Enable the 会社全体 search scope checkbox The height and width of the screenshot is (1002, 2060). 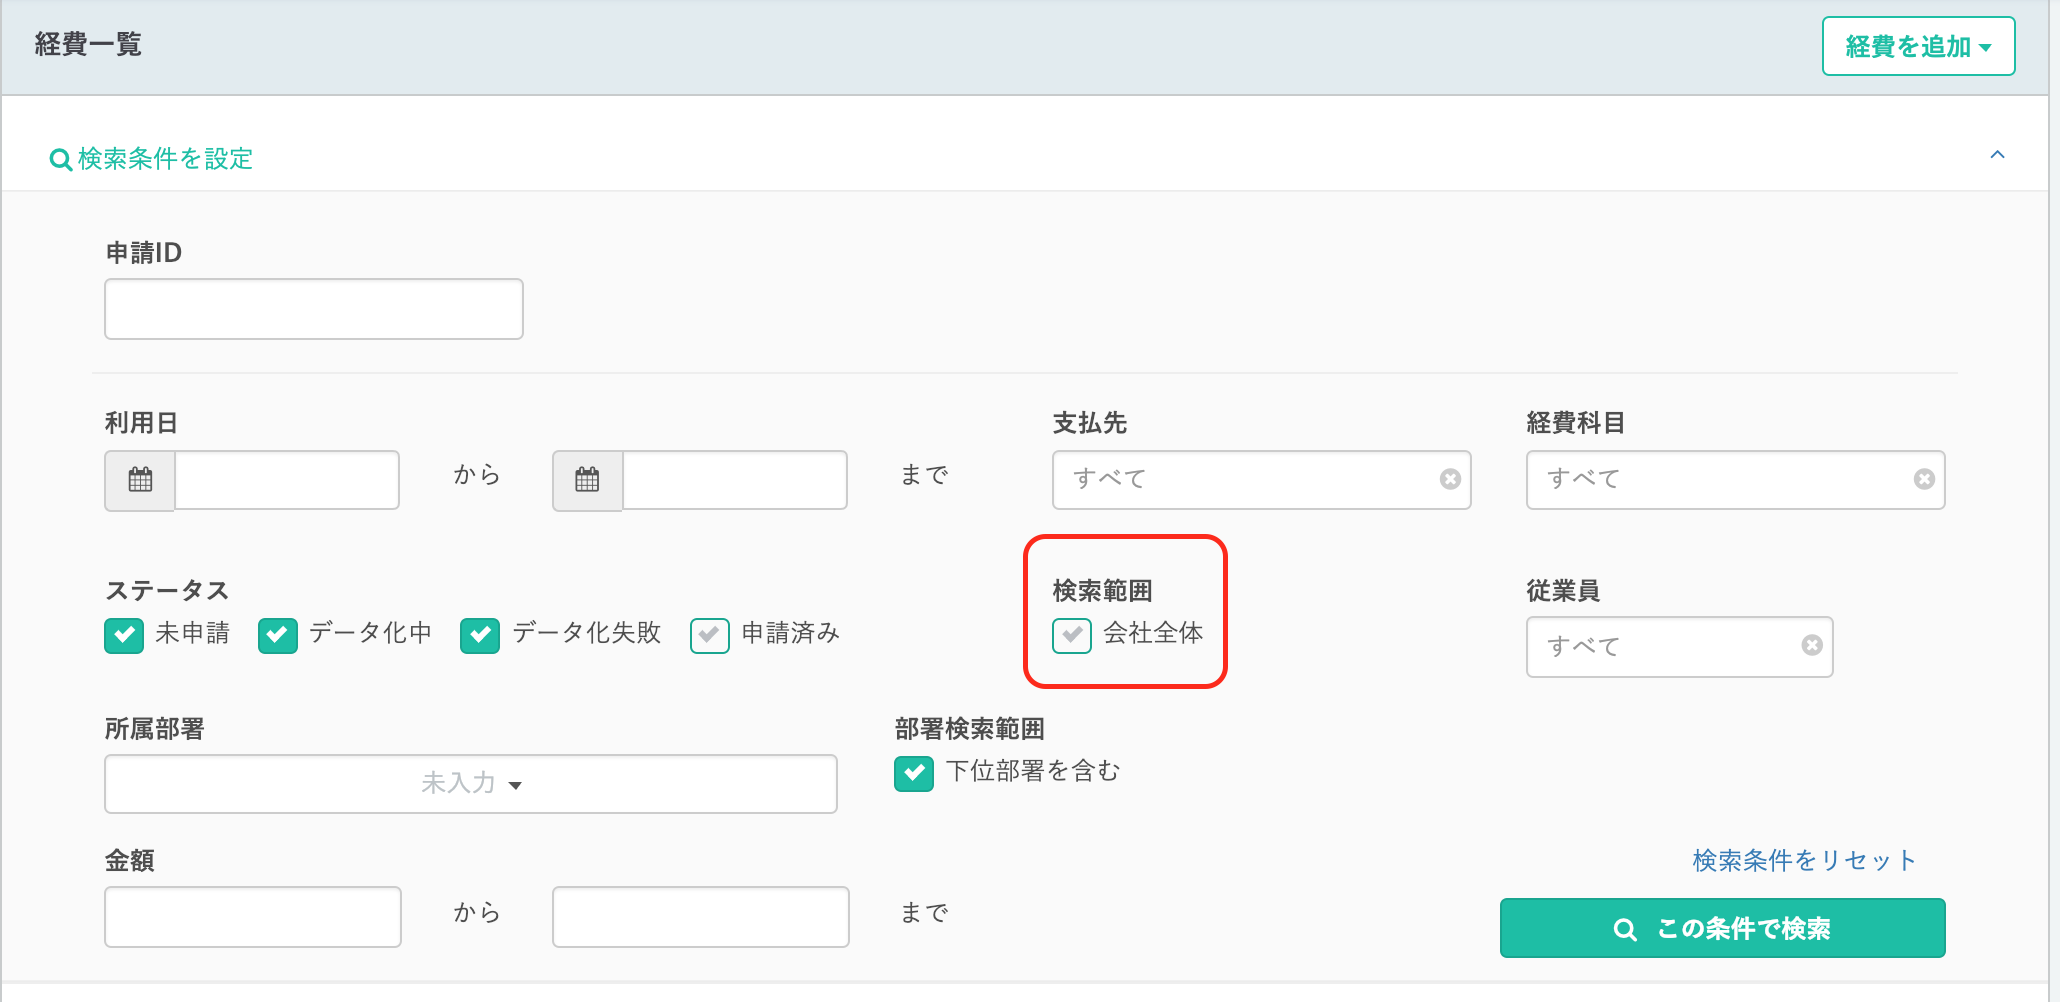click(x=1072, y=635)
